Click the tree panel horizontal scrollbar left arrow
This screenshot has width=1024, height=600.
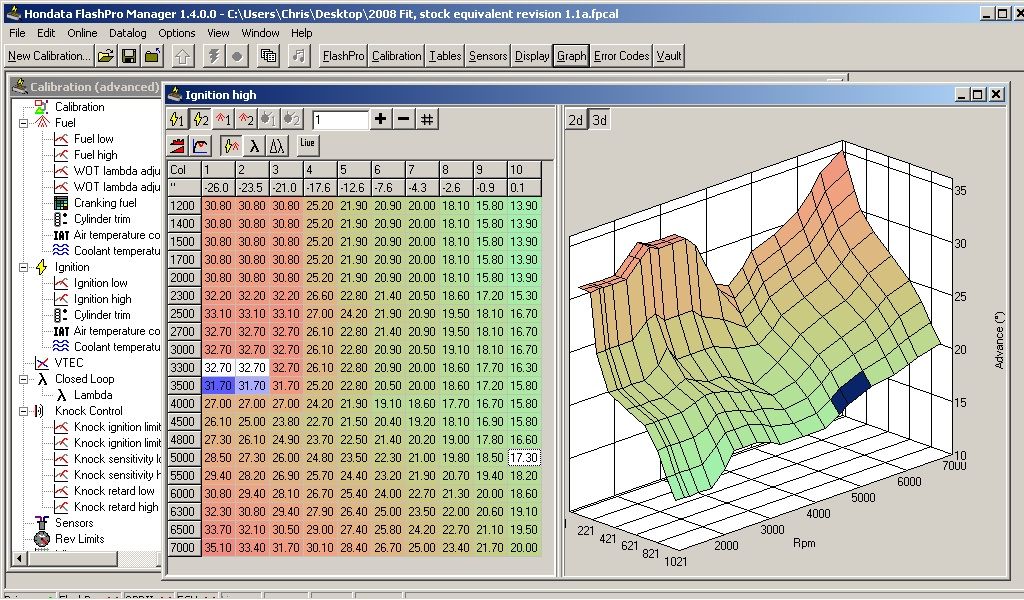19,558
